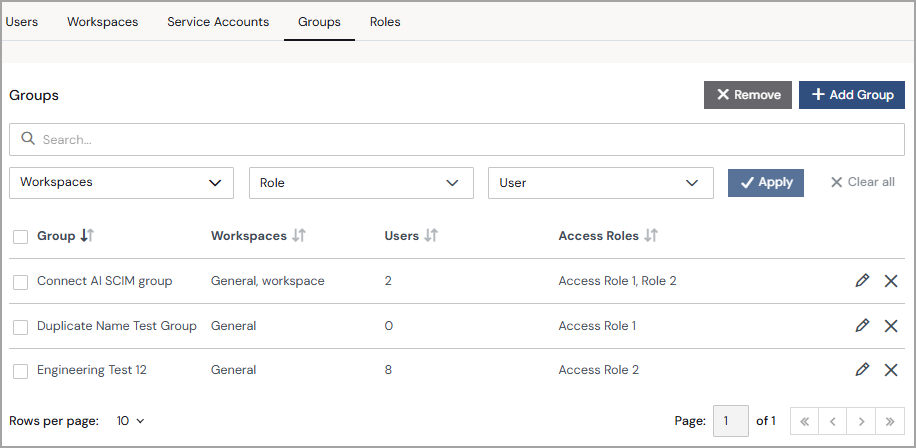916x448 pixels.
Task: Click the page number input box
Action: [x=731, y=421]
